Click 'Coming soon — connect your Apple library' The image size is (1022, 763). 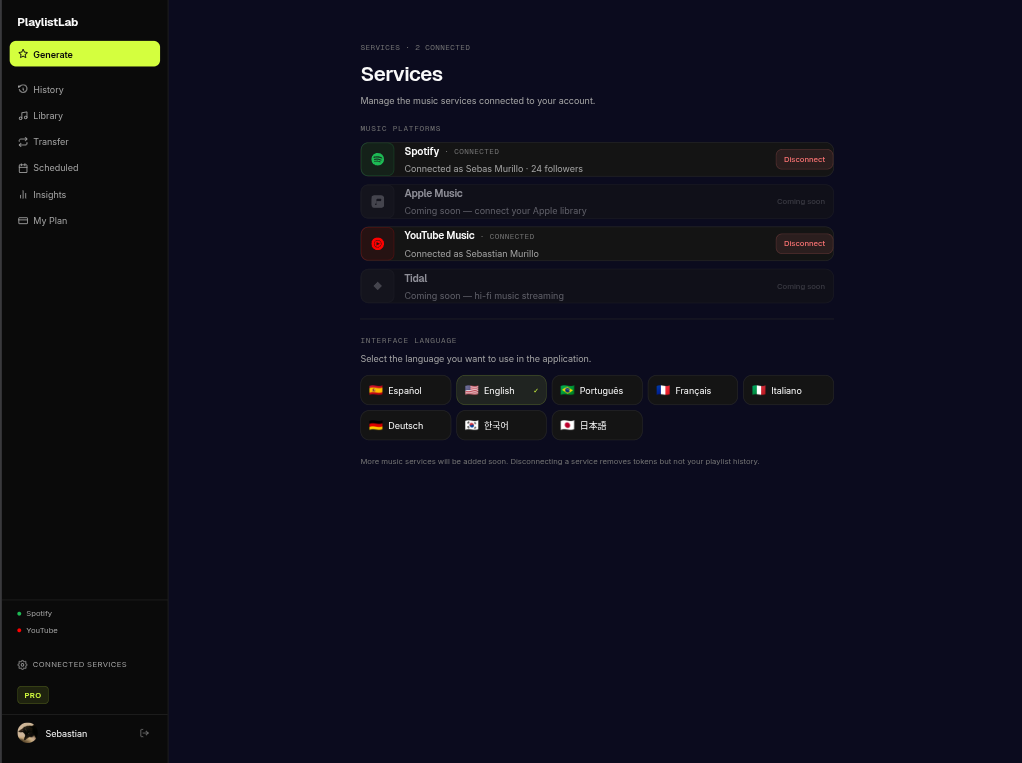tap(495, 211)
